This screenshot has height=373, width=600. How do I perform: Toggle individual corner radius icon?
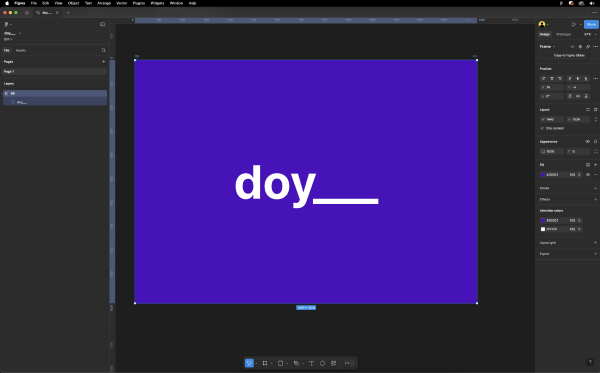[x=595, y=151]
